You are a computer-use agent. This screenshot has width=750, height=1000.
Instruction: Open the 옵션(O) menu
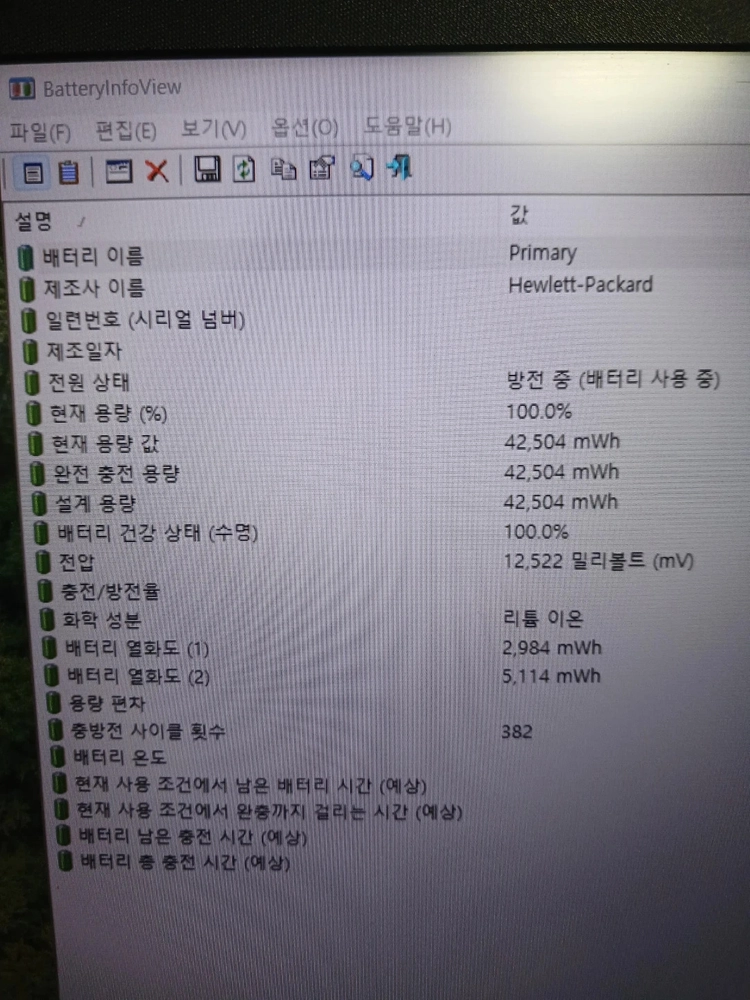click(x=305, y=128)
